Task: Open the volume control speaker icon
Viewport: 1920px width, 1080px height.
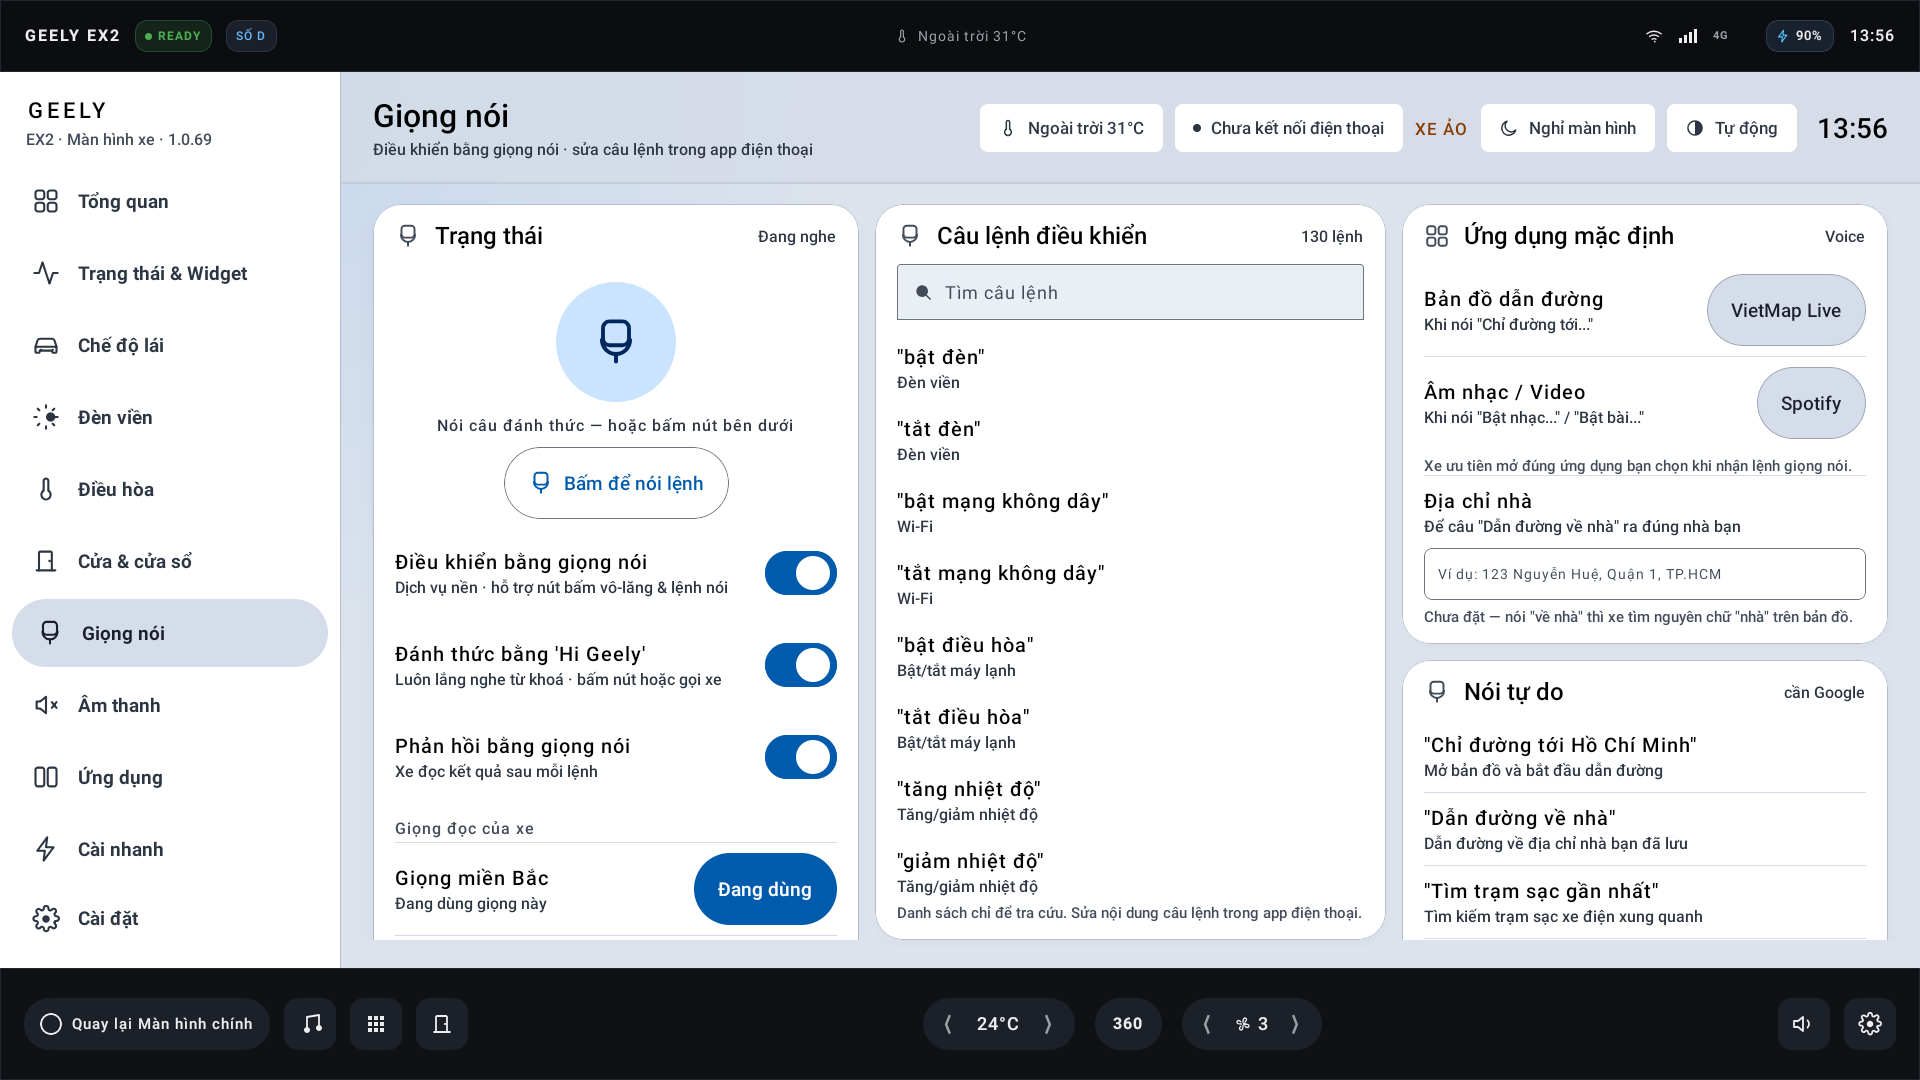Action: click(x=1803, y=1023)
